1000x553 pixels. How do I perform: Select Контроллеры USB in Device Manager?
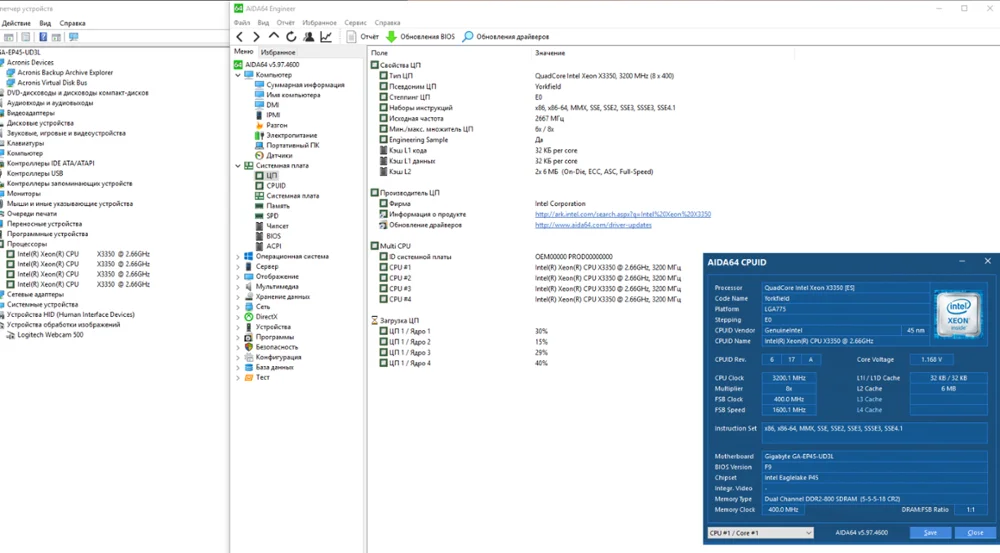click(x=35, y=173)
